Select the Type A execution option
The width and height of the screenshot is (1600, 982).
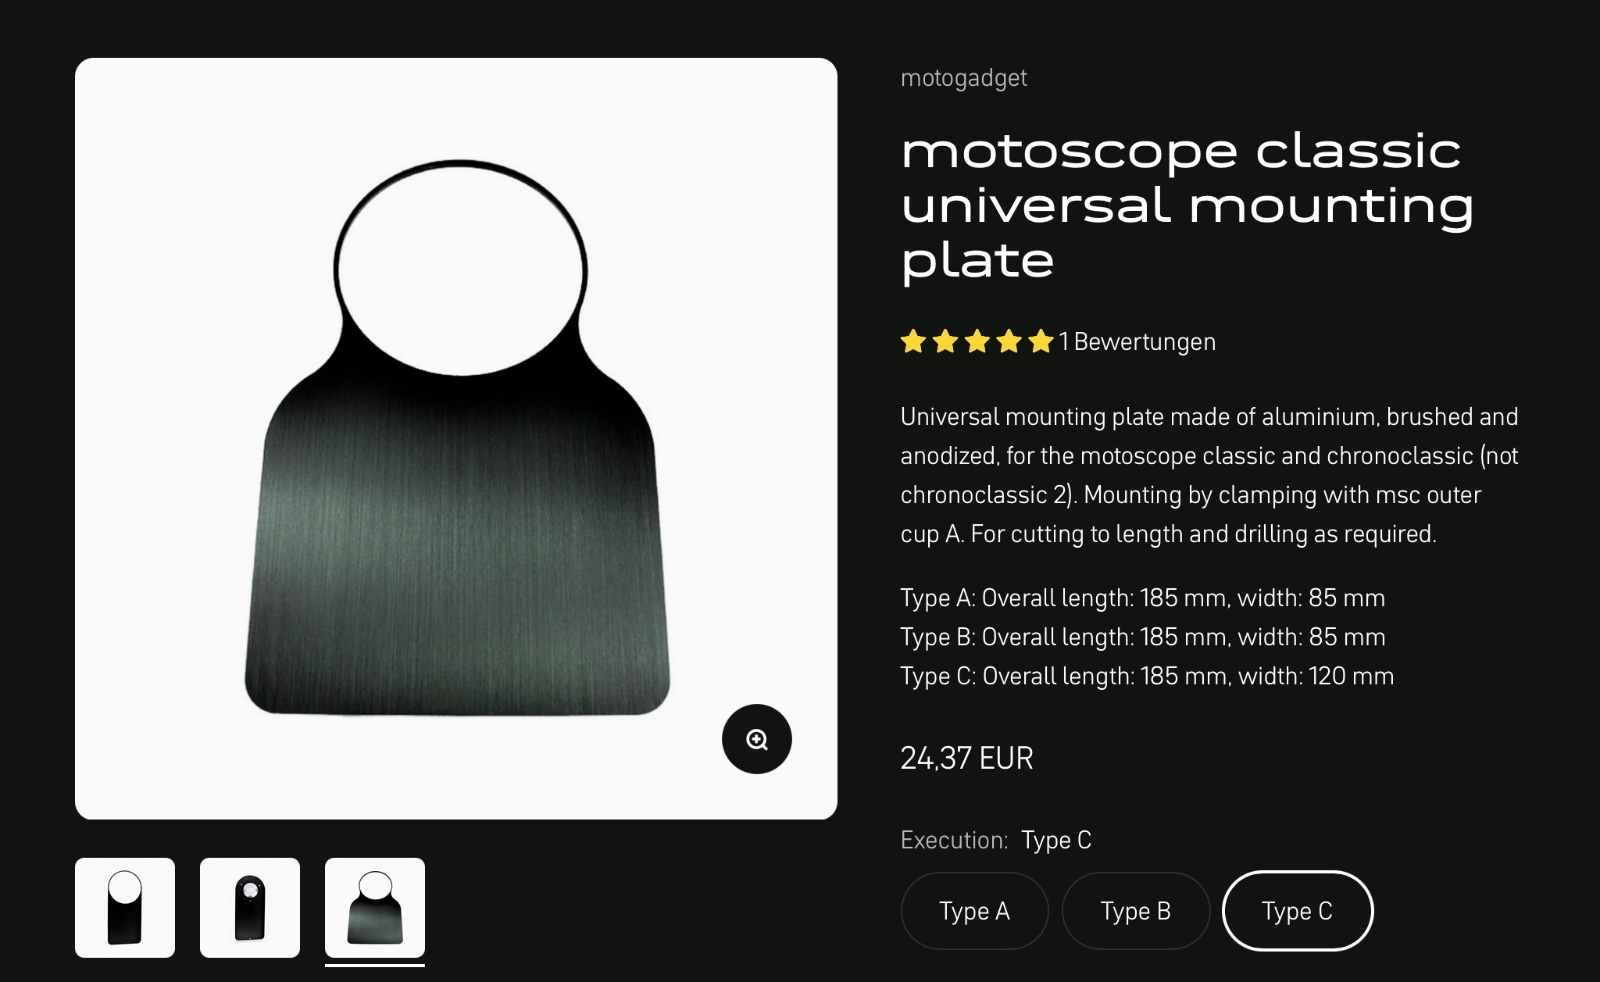975,911
